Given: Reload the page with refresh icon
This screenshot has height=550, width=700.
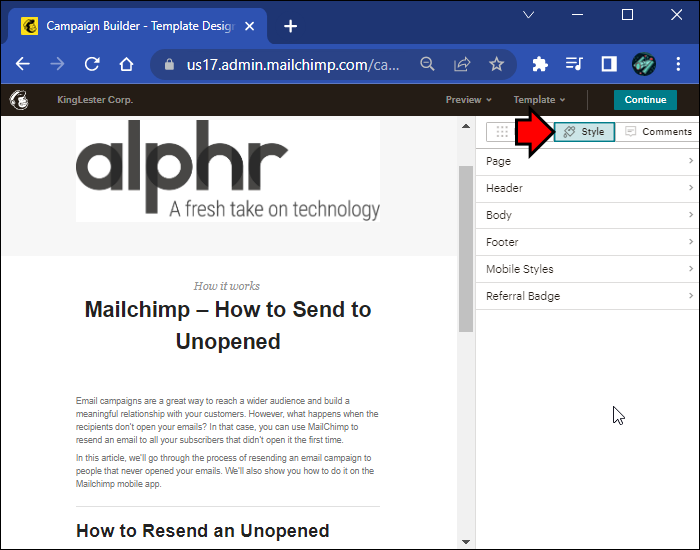Looking at the screenshot, I should tap(92, 64).
